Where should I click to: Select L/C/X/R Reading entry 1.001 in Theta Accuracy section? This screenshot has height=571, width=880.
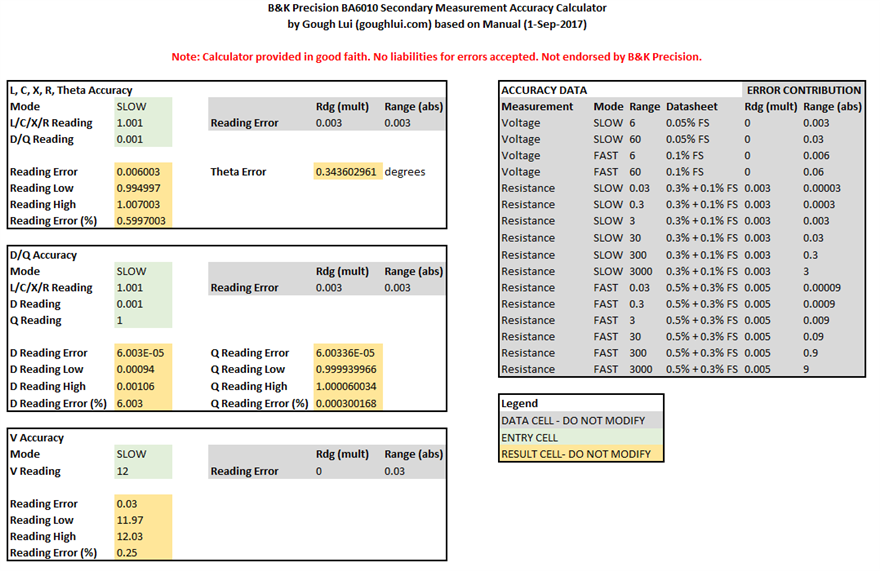(x=143, y=122)
